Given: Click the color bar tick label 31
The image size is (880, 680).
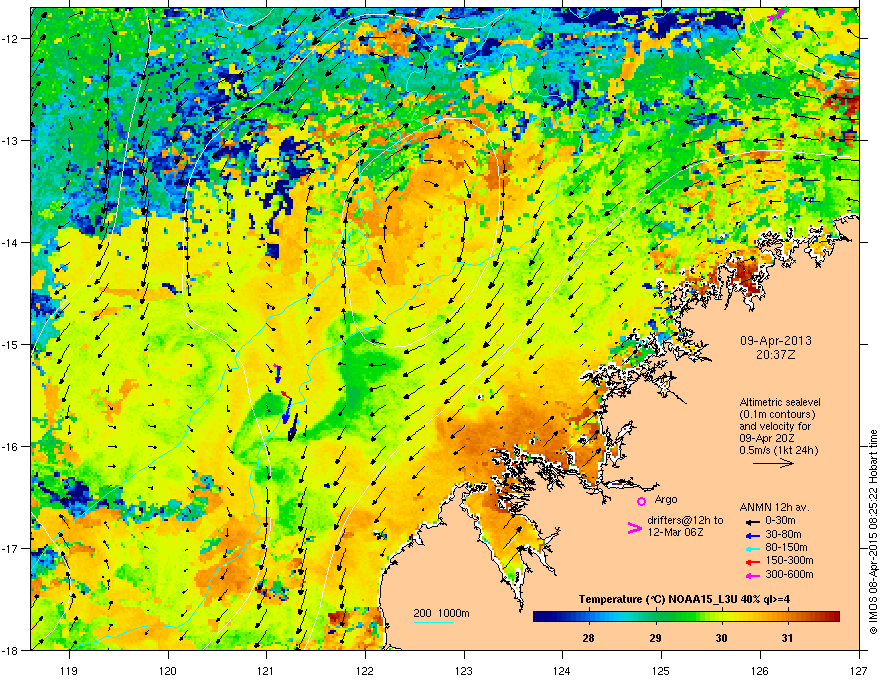Looking at the screenshot, I should [787, 638].
